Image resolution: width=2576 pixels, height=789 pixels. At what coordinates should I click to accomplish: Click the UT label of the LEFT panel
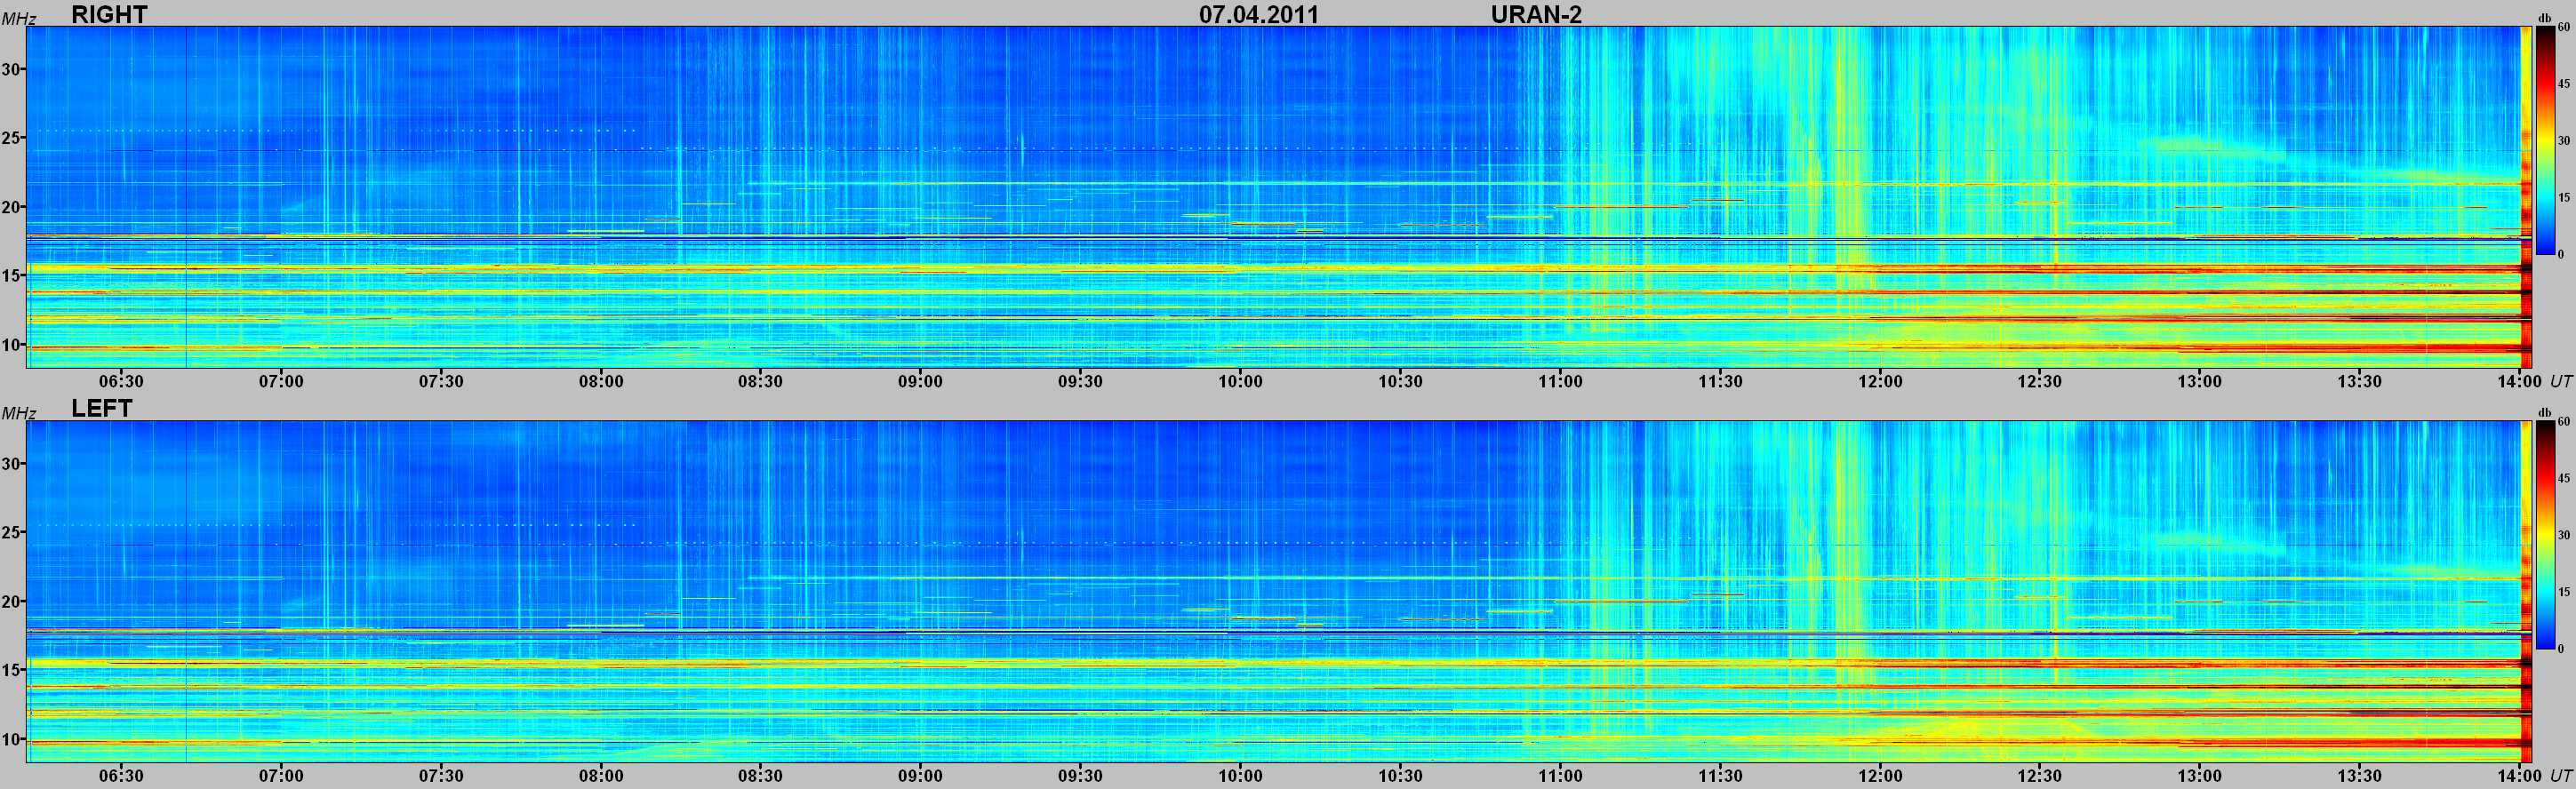pos(2560,775)
